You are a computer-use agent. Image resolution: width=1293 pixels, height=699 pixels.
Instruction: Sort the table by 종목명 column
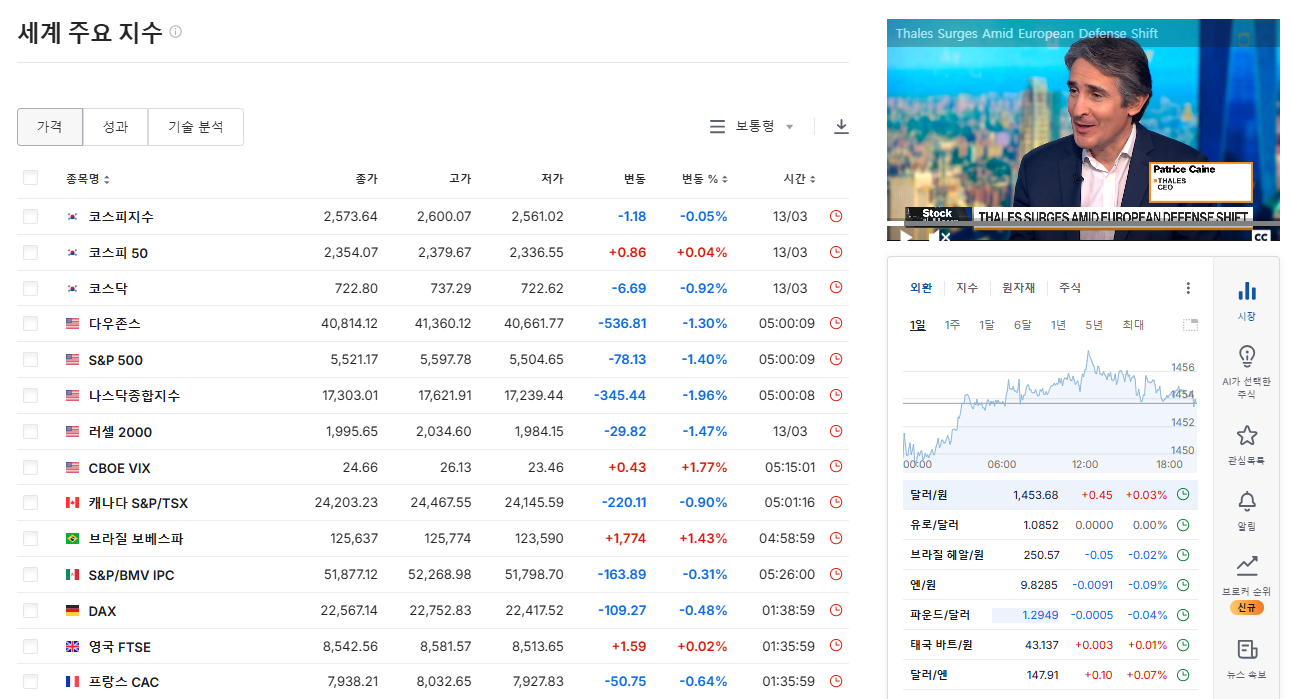(88, 179)
